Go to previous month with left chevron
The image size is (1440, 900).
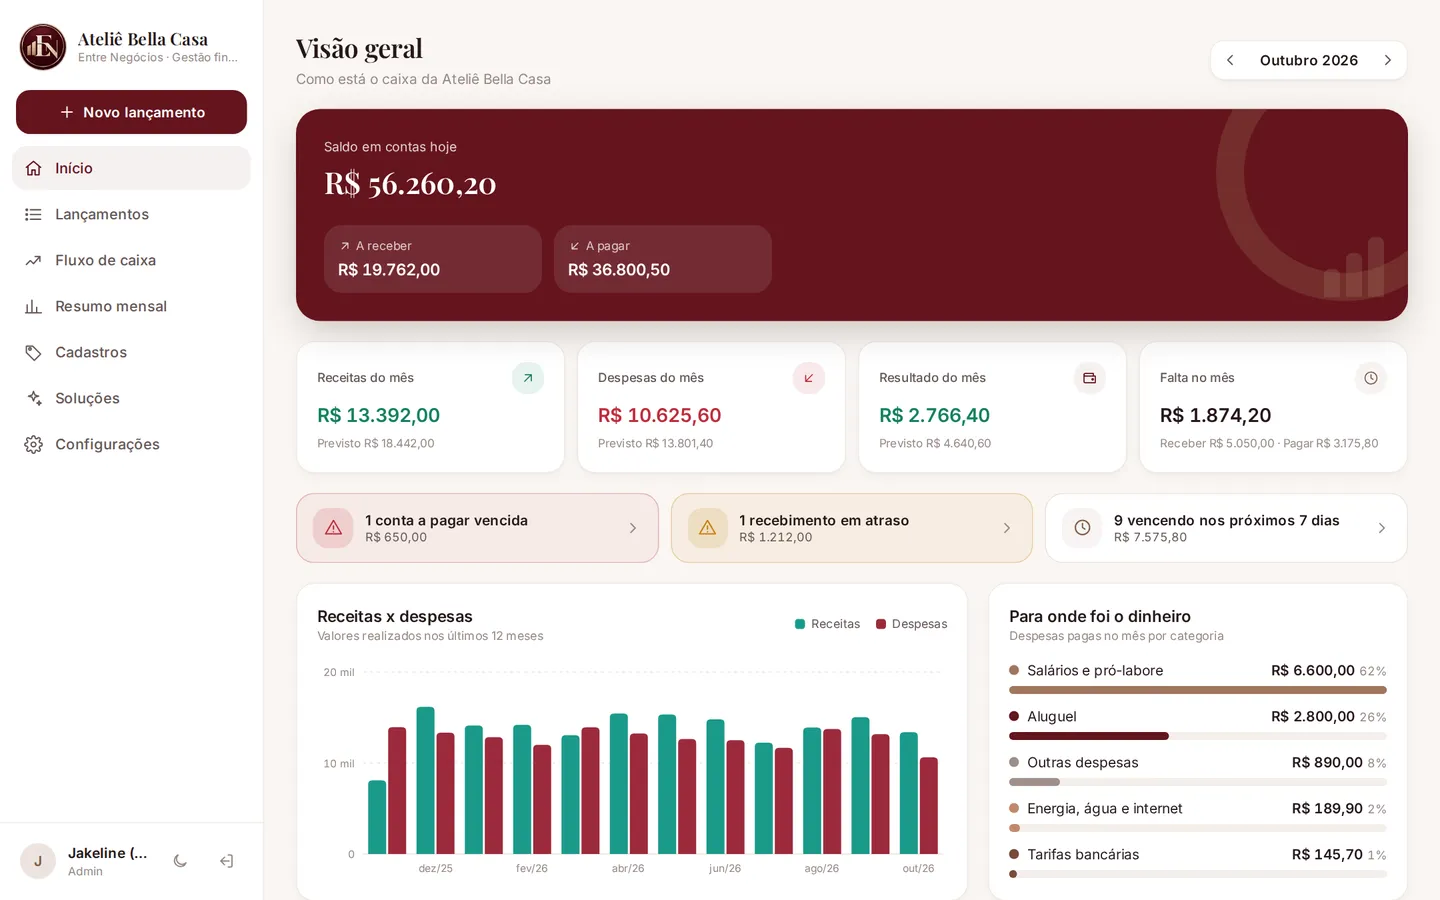click(1231, 60)
